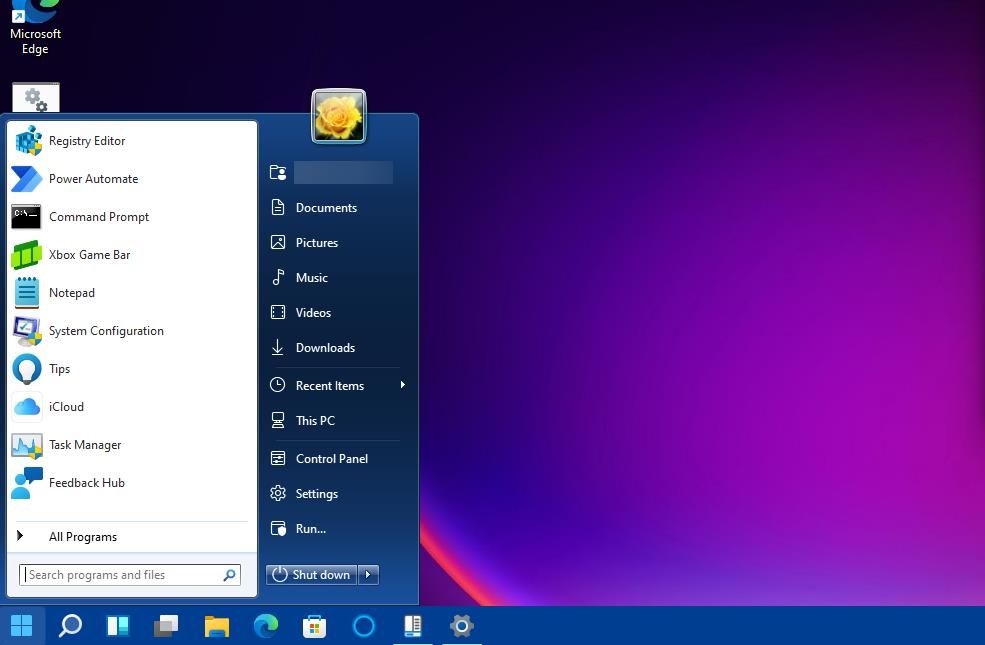Screen dimensions: 985x645
Task: Click the user account picture
Action: click(339, 115)
